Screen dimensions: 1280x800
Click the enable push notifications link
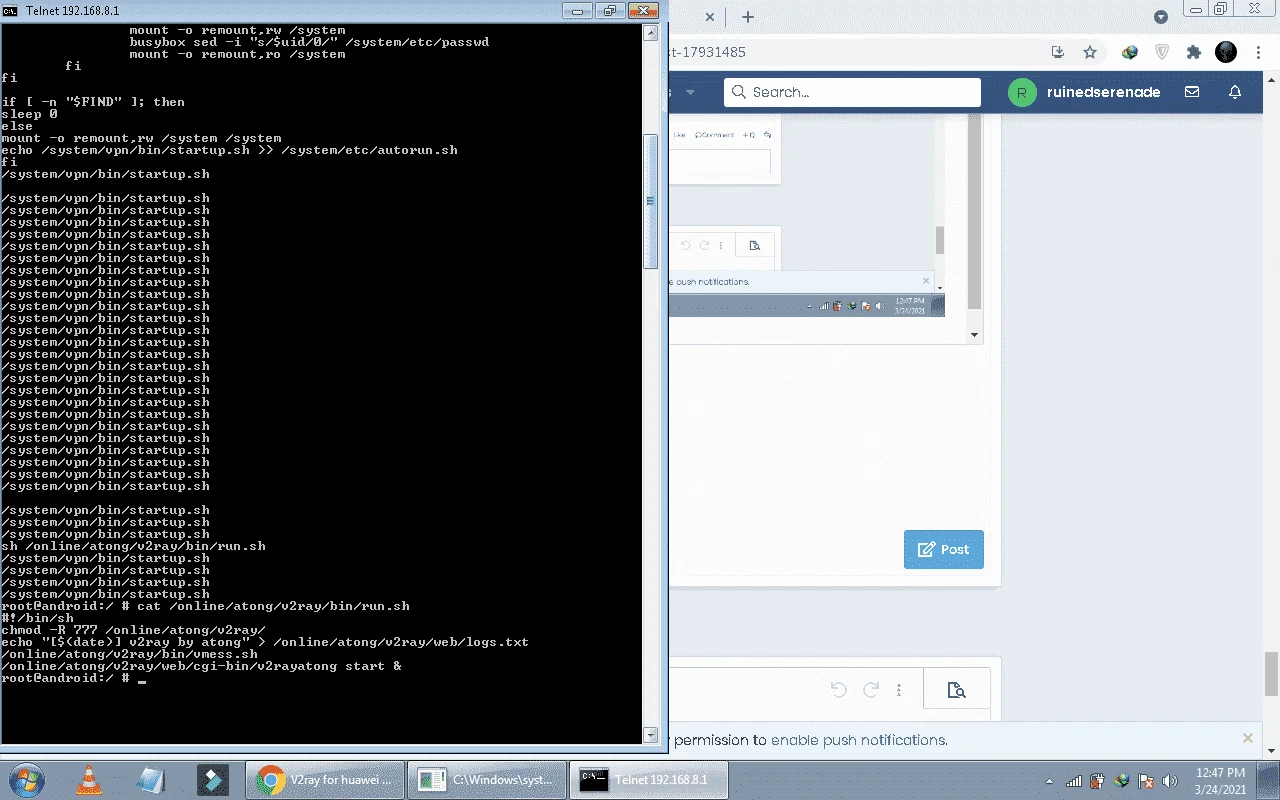pos(859,740)
